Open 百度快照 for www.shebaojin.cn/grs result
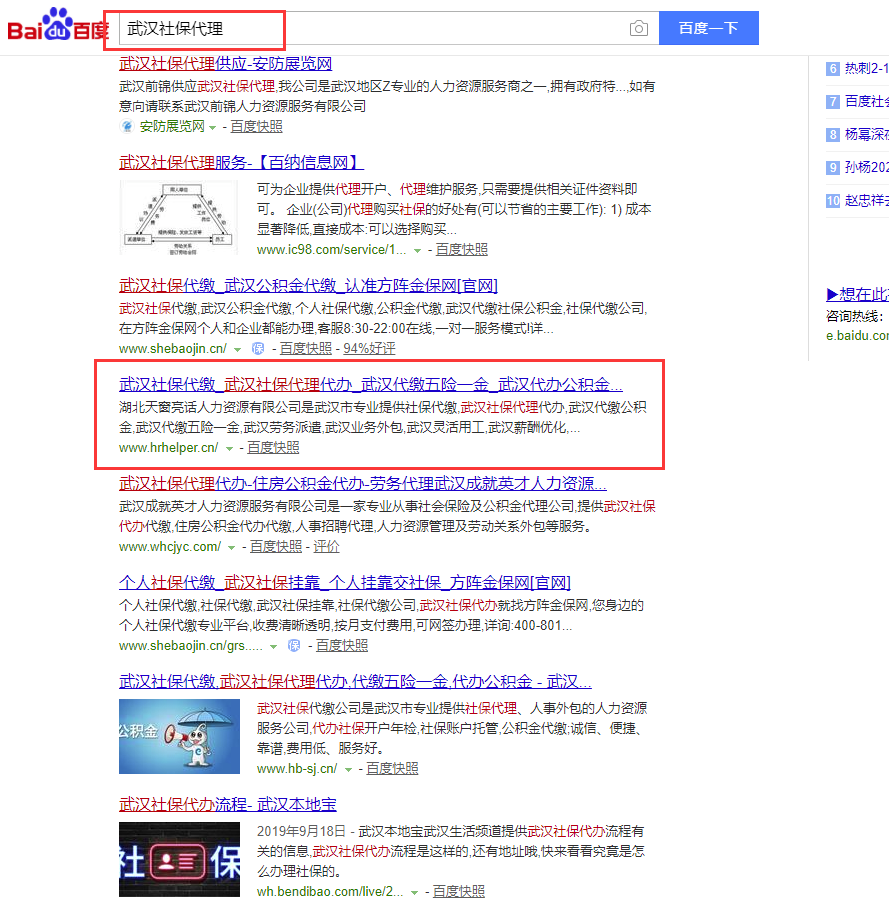The image size is (889, 917). pos(342,646)
